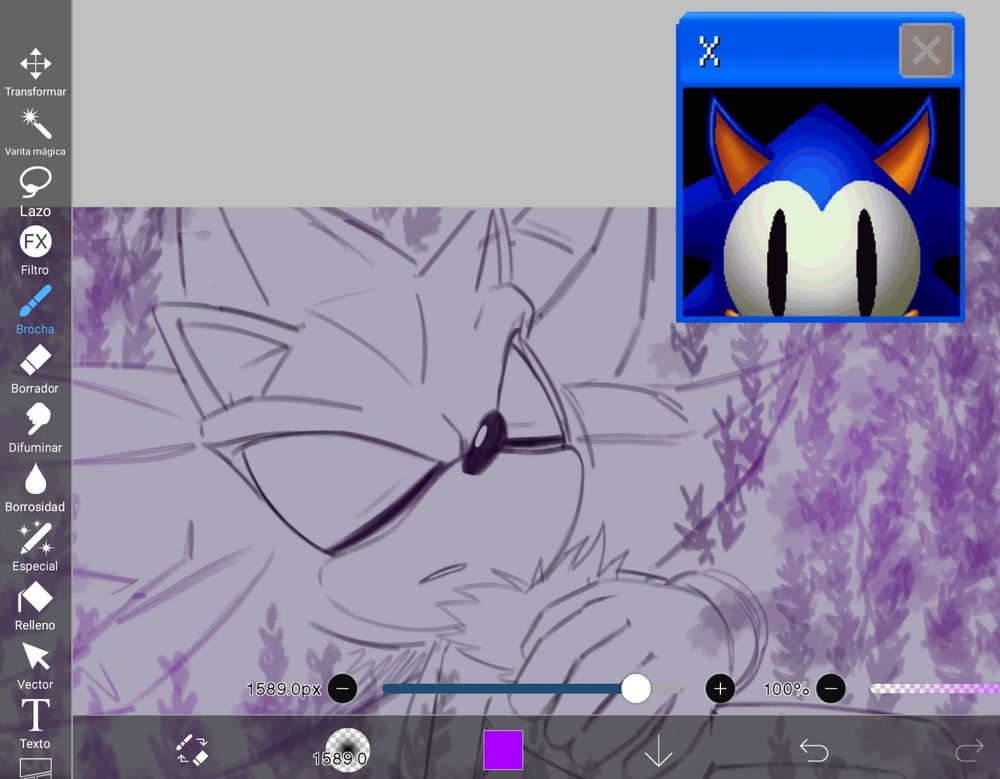1000x779 pixels.
Task: Undo the last stroke
Action: [x=814, y=750]
